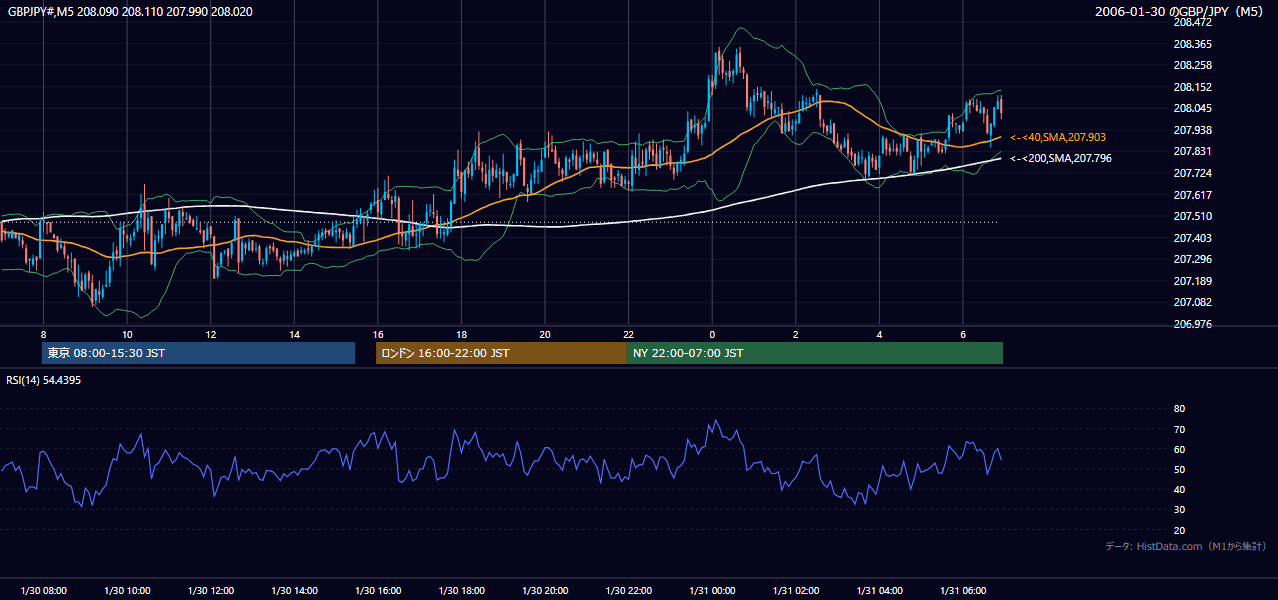Click hour tick 6 under the price chart
The image size is (1278, 600).
click(x=963, y=334)
